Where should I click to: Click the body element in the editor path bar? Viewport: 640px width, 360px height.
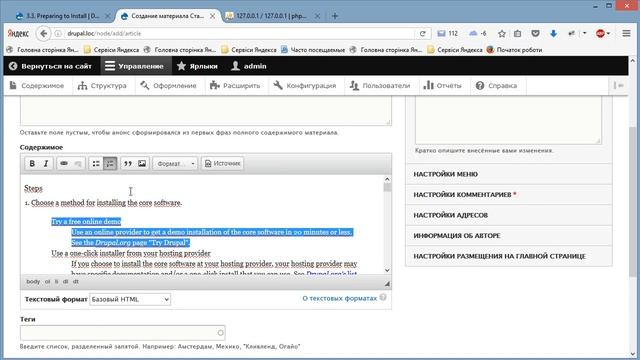(33, 282)
